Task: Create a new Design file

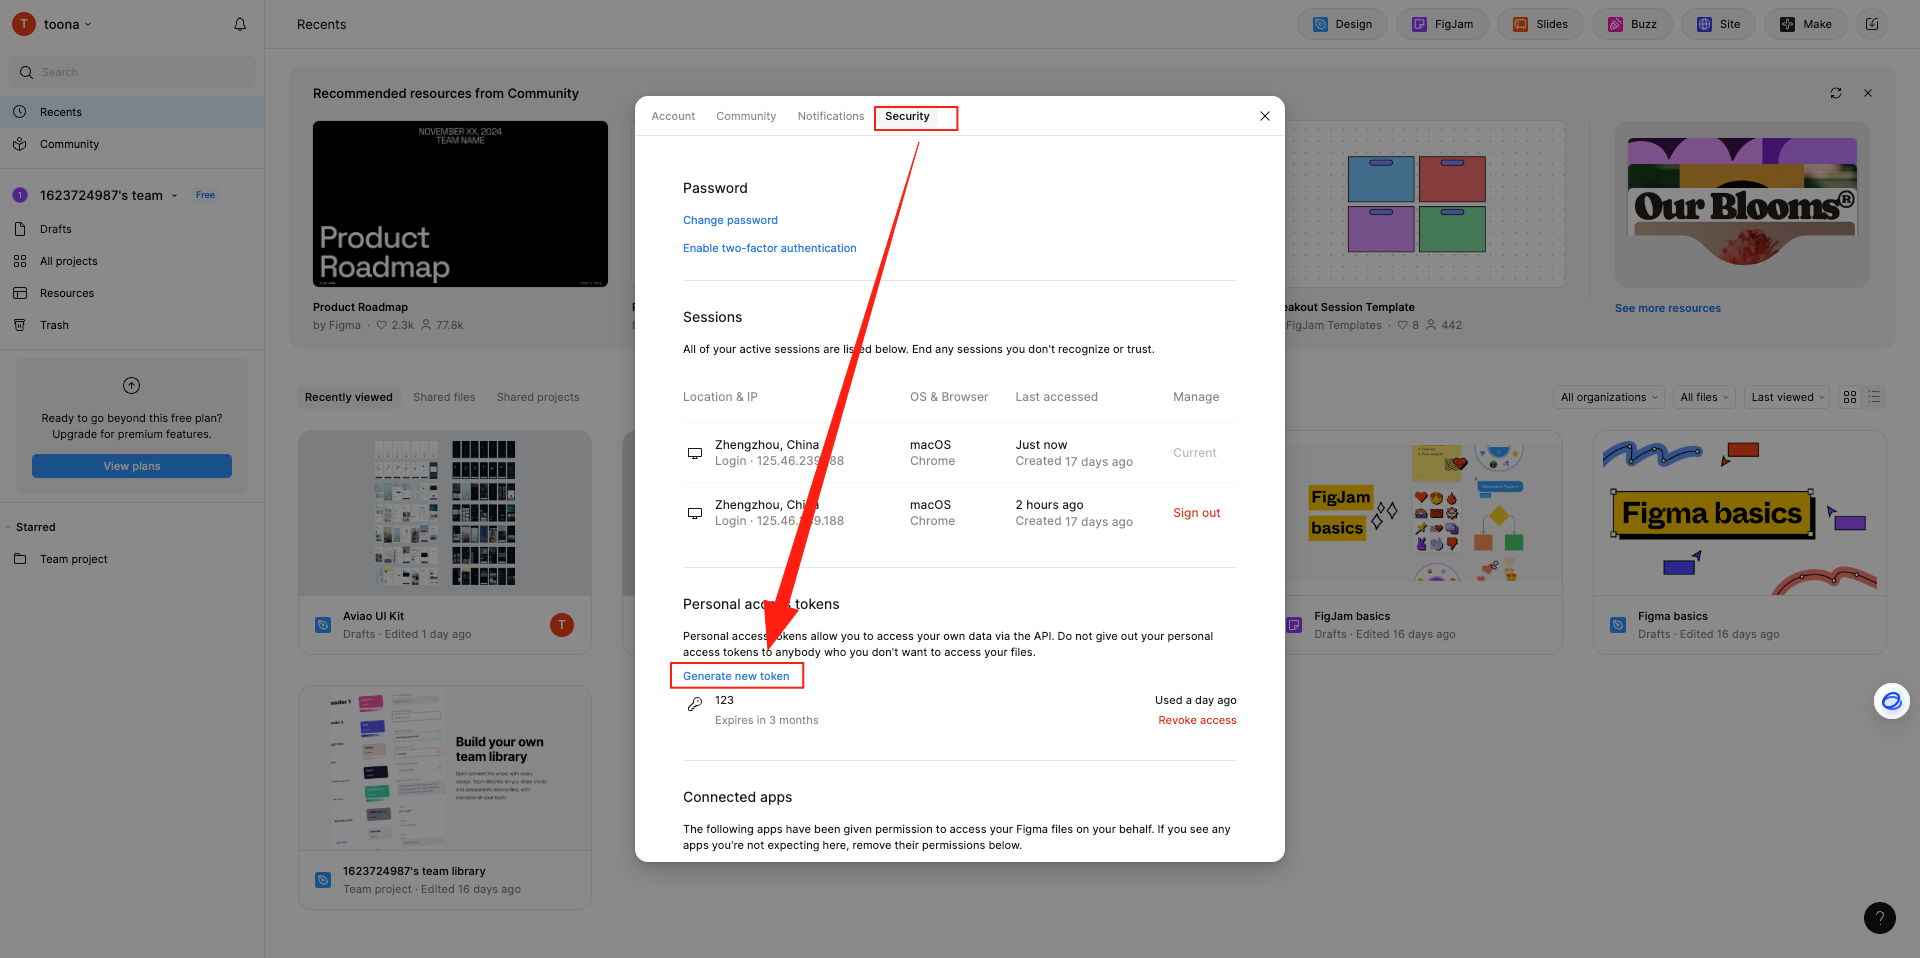Action: click(1342, 24)
